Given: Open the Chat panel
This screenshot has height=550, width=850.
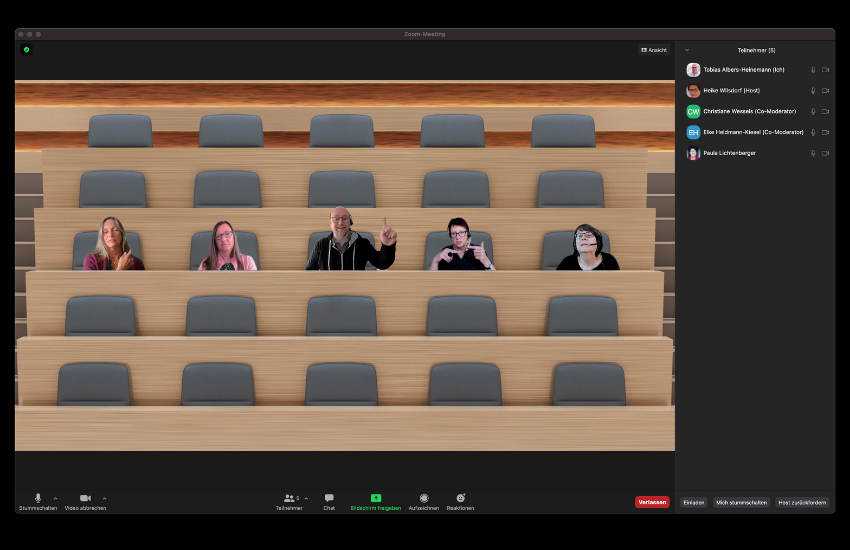Looking at the screenshot, I should coord(329,502).
